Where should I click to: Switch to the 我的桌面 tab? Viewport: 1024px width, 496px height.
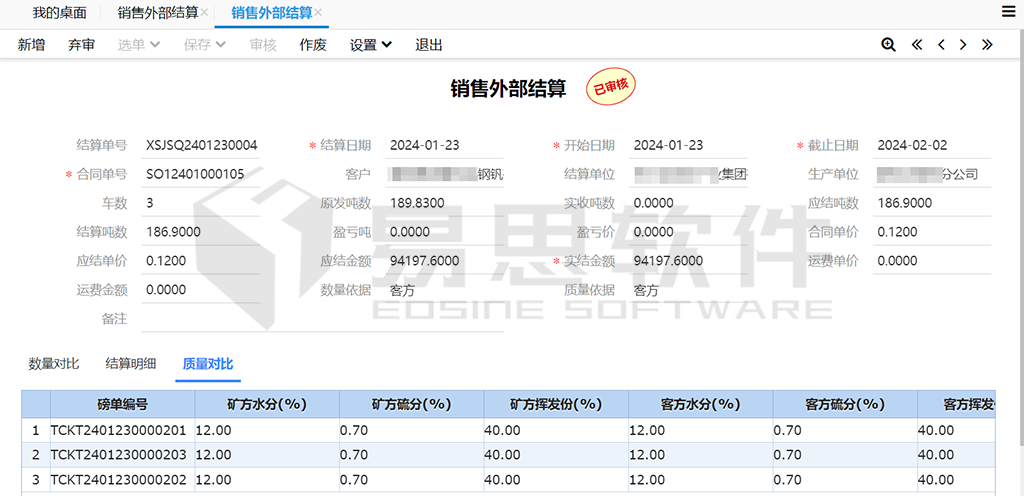[x=59, y=13]
